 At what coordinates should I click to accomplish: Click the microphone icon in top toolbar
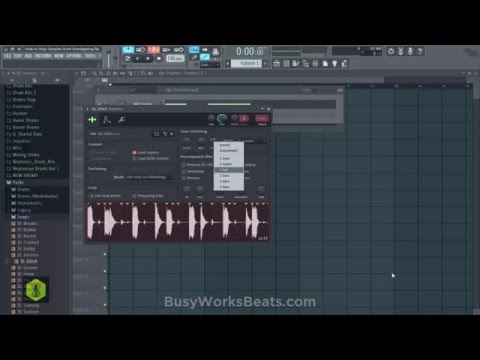pyautogui.click(x=410, y=51)
